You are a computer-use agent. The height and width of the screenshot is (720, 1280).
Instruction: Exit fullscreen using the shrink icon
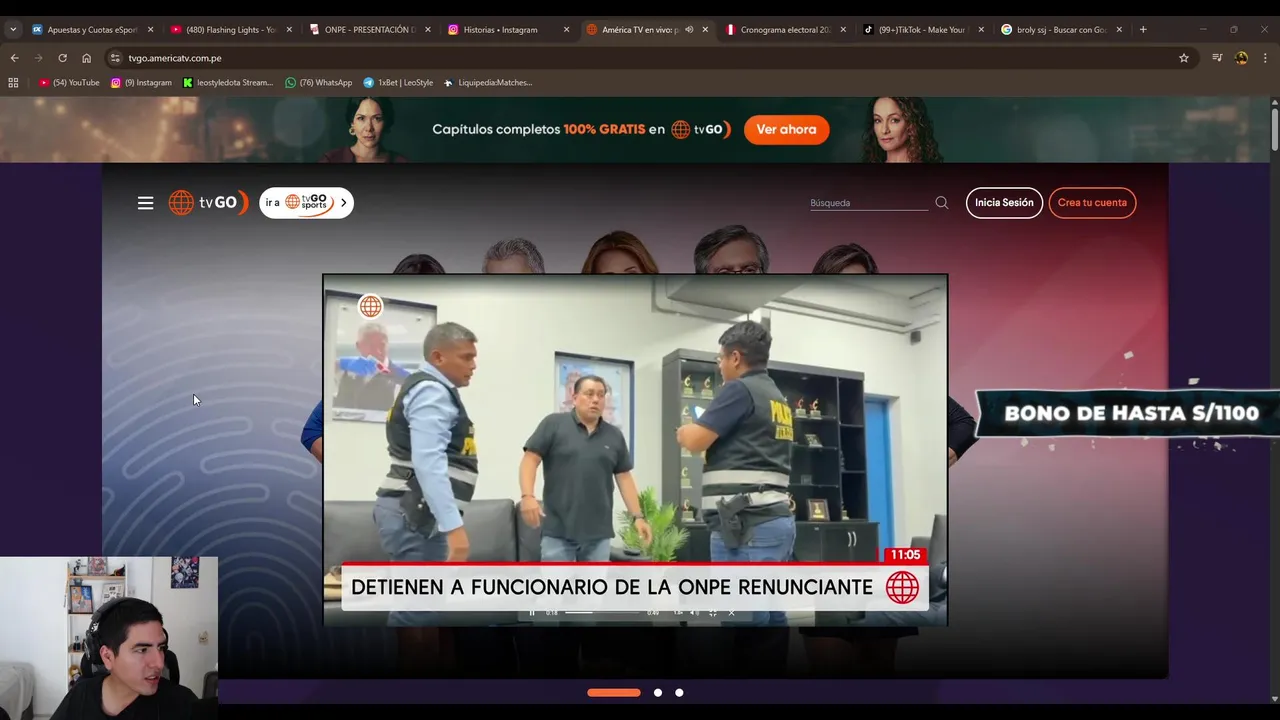click(713, 613)
